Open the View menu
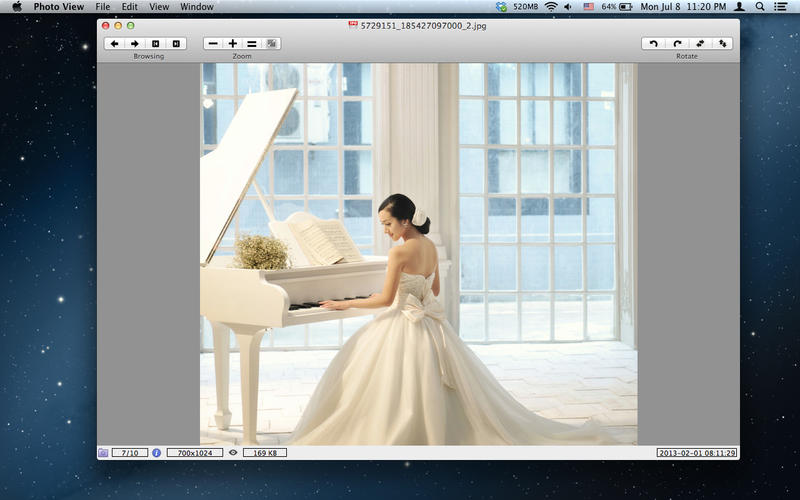The image size is (800, 500). tap(159, 7)
